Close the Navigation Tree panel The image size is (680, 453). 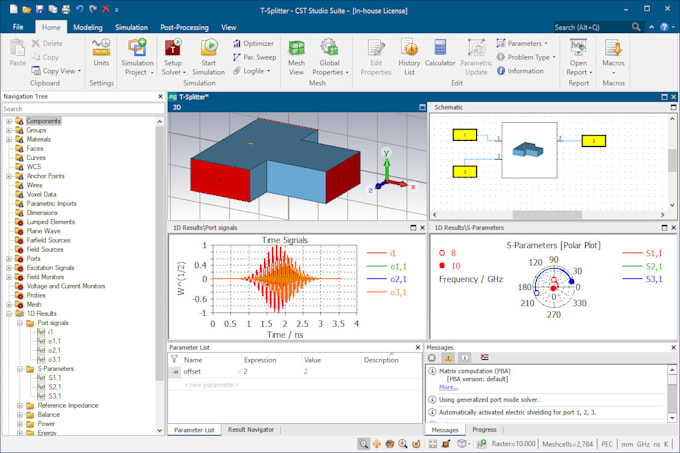coord(160,96)
